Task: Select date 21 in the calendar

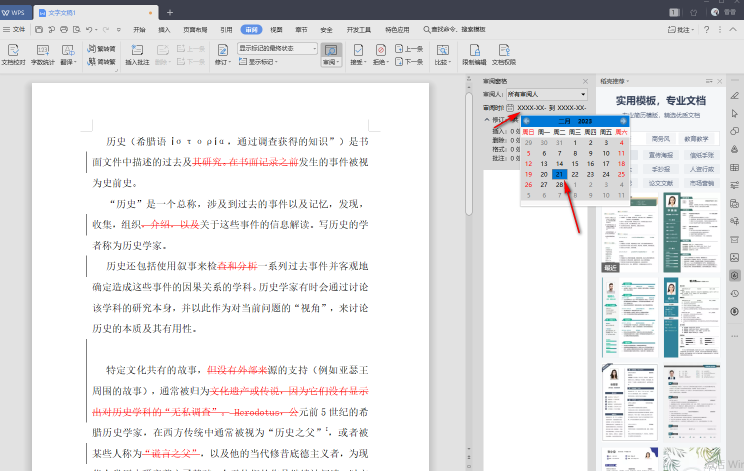Action: pyautogui.click(x=560, y=174)
